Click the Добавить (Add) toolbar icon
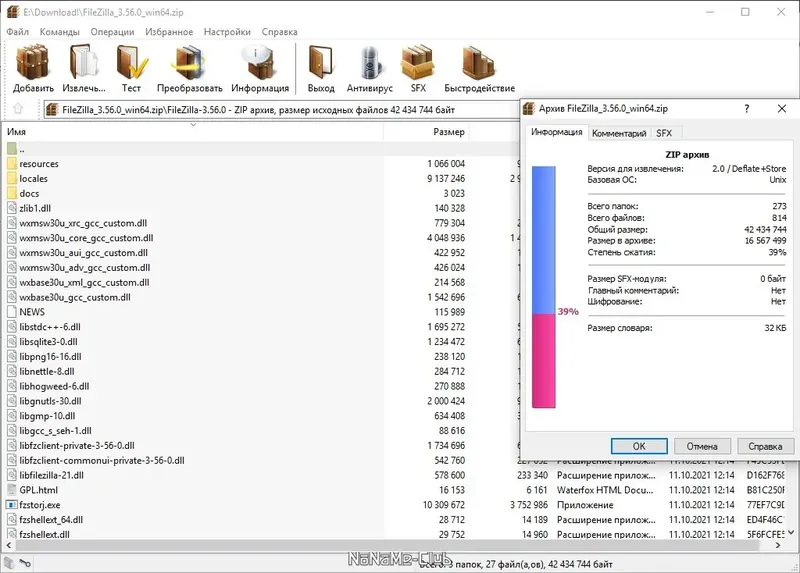This screenshot has height=573, width=800. point(33,69)
